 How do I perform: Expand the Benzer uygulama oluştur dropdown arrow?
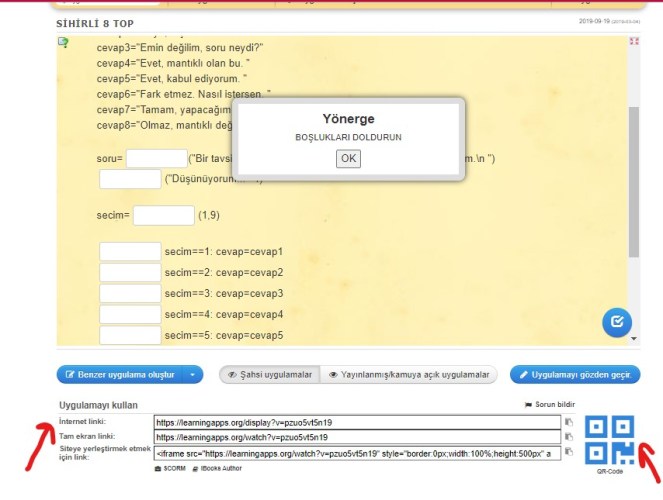192,375
